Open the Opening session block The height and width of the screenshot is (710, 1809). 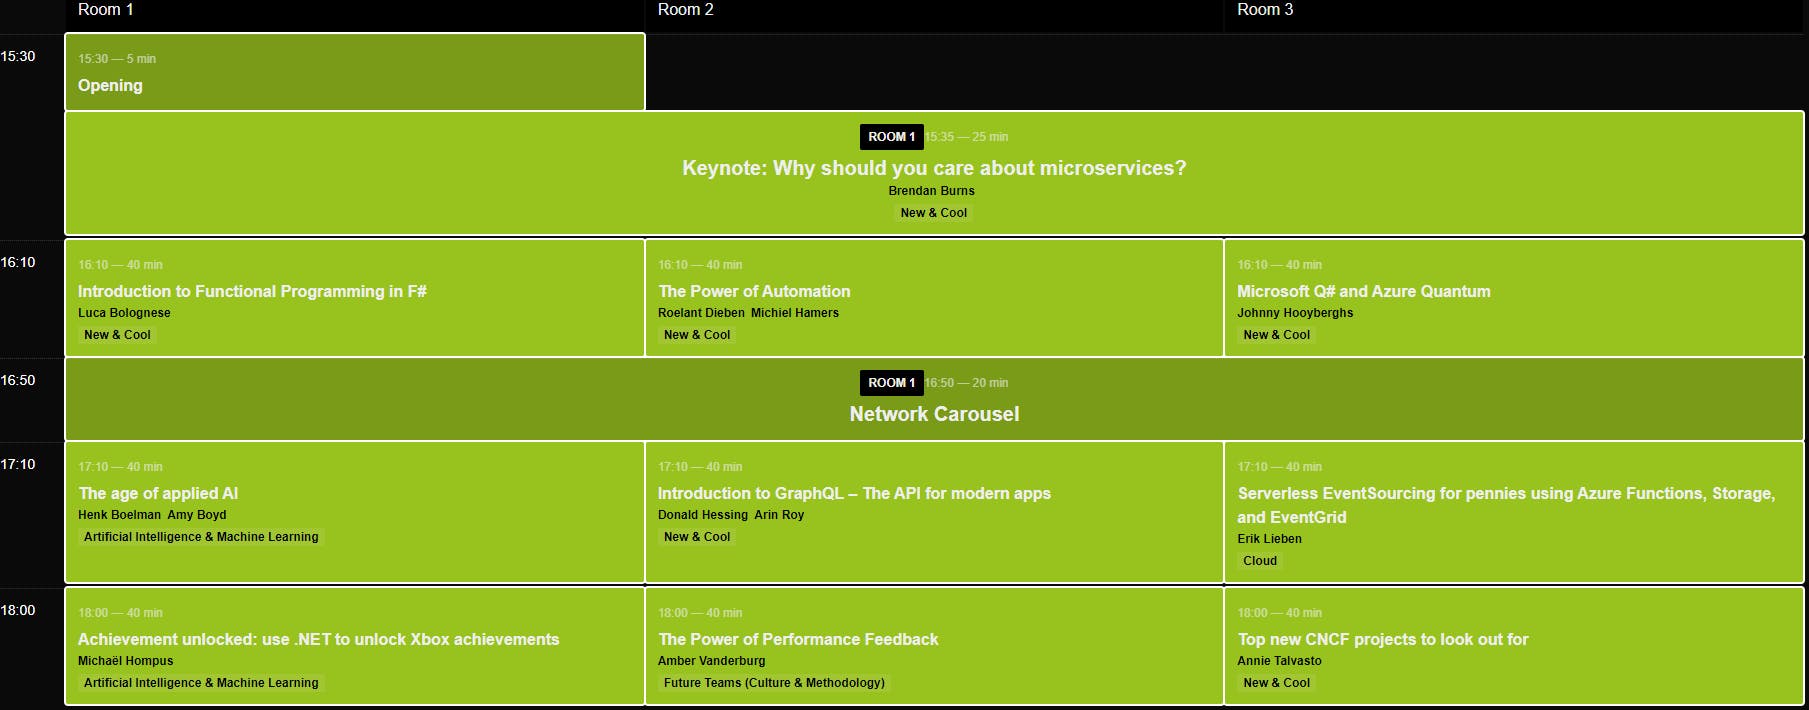(110, 86)
